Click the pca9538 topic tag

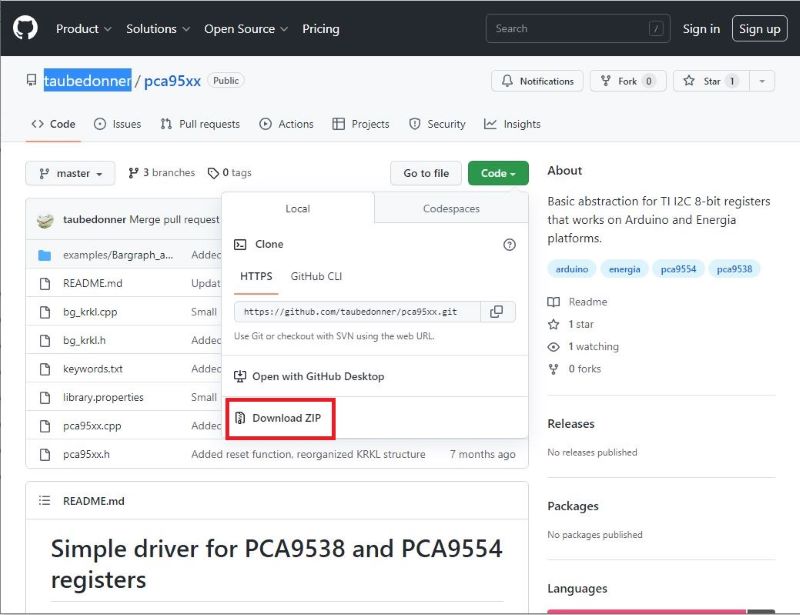(x=734, y=269)
